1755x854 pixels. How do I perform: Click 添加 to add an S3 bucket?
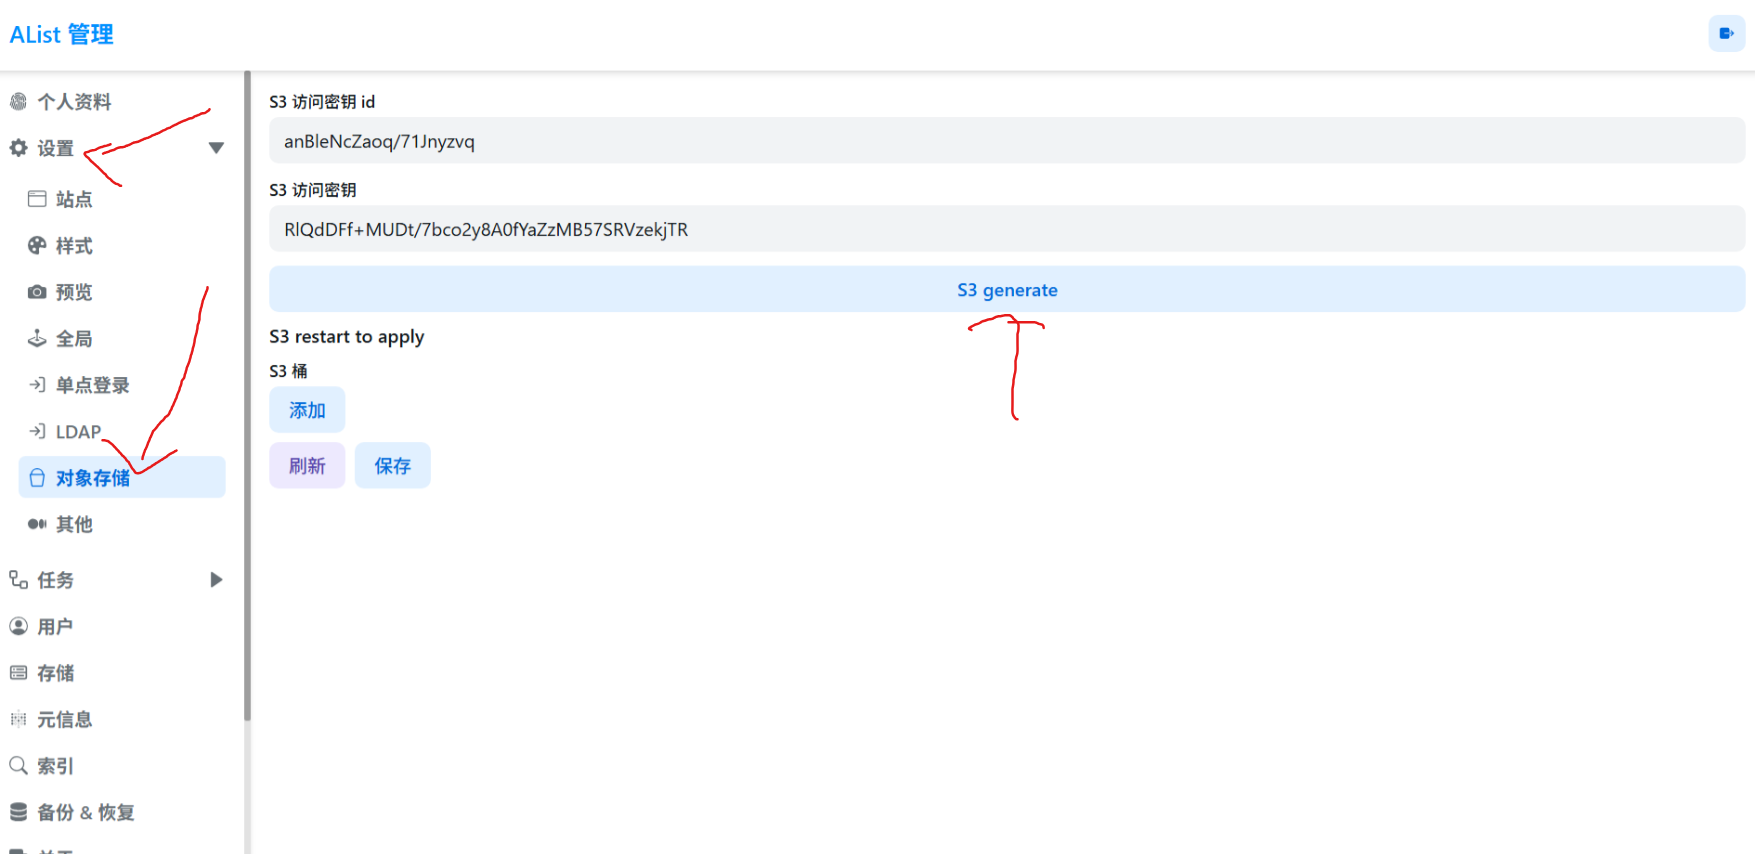[x=307, y=410]
